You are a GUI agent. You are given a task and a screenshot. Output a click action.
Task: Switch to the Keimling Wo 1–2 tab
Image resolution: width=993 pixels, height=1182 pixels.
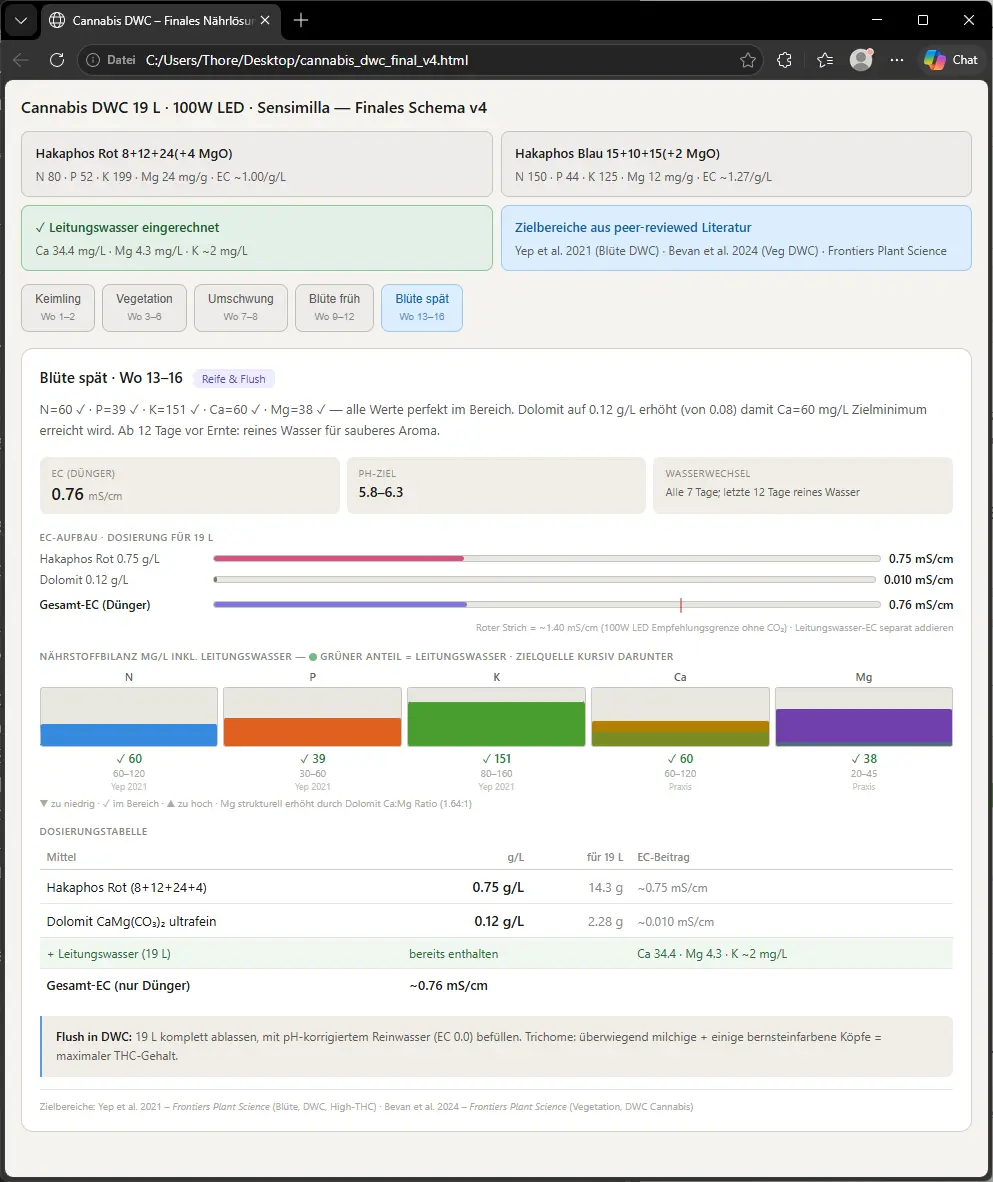click(x=58, y=307)
